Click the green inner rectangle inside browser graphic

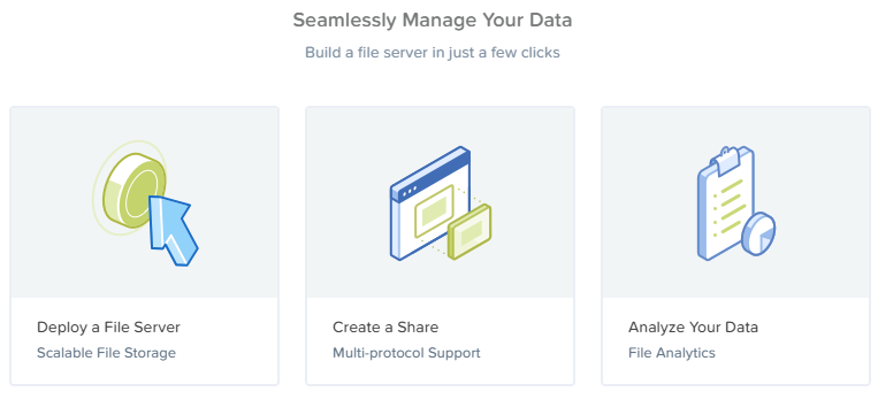coord(433,211)
